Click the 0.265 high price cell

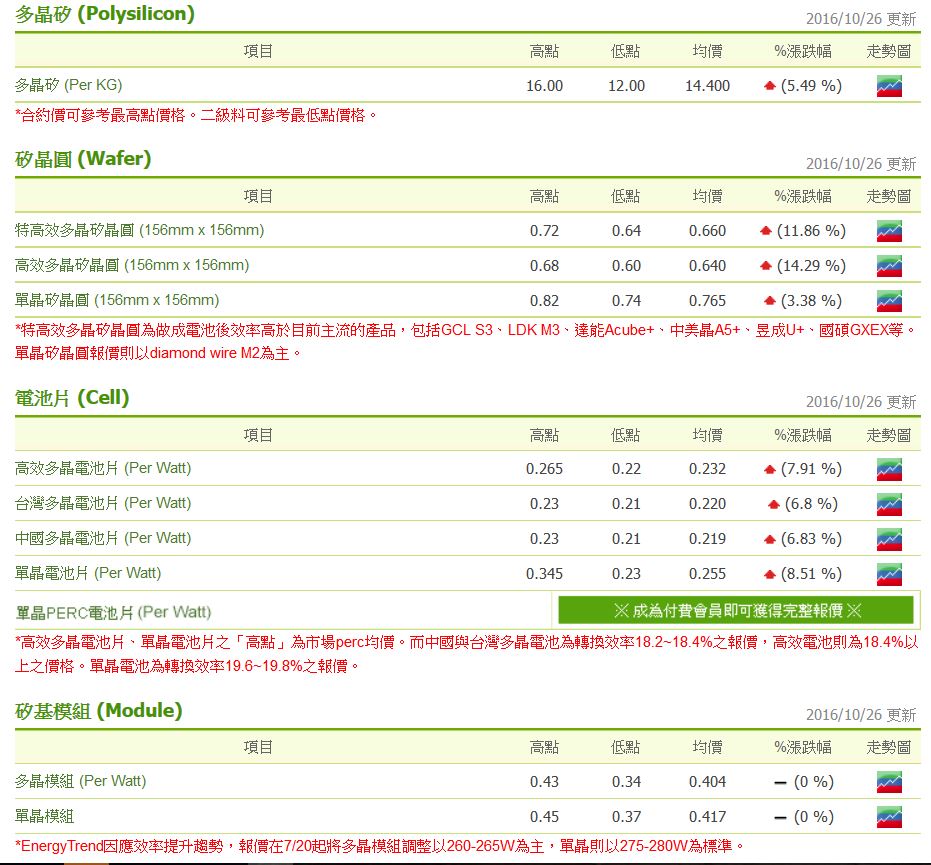(544, 469)
